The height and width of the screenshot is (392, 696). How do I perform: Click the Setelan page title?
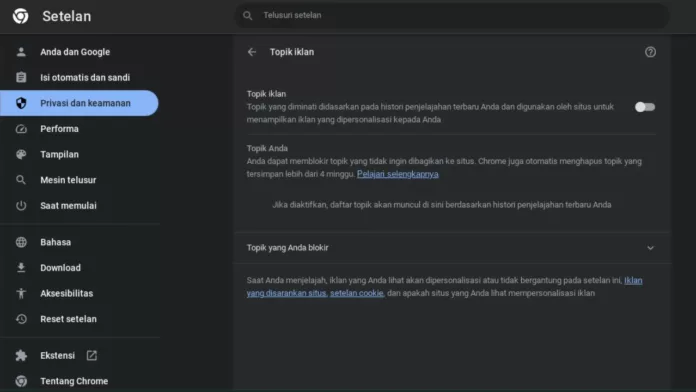(67, 16)
